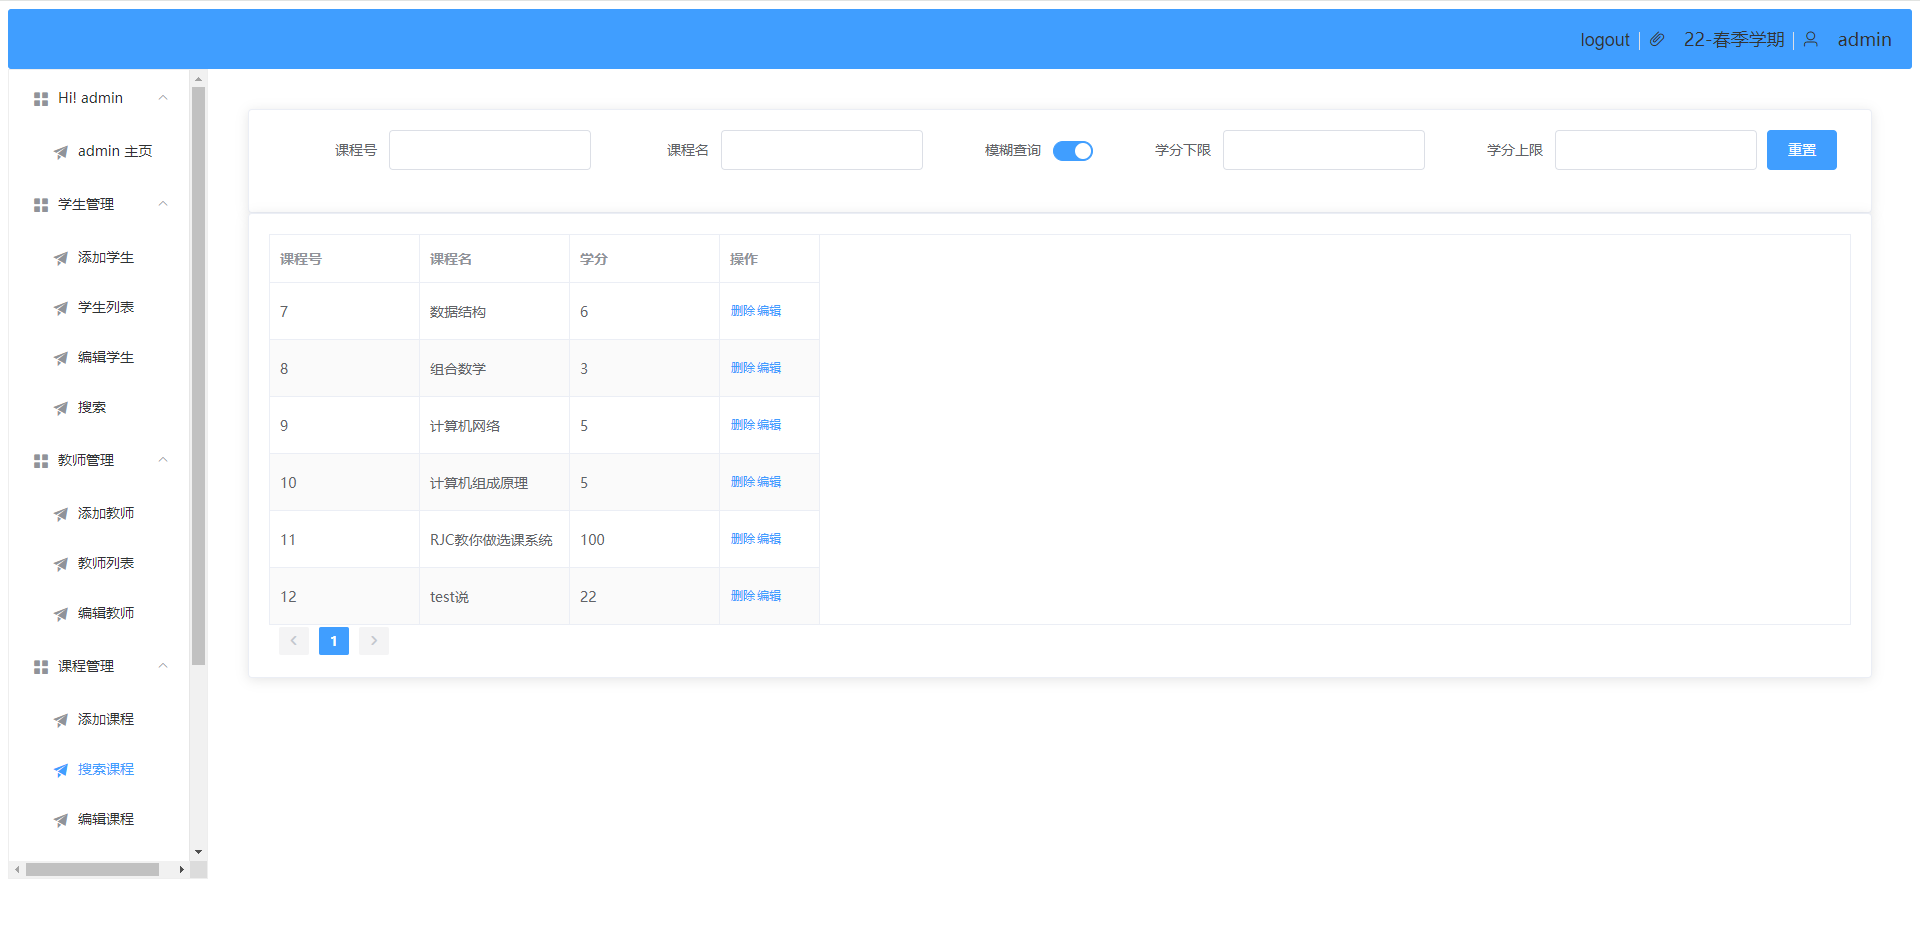Viewport: 1920px width, 930px height.
Task: Go to next page with the pagination arrow
Action: [x=374, y=641]
